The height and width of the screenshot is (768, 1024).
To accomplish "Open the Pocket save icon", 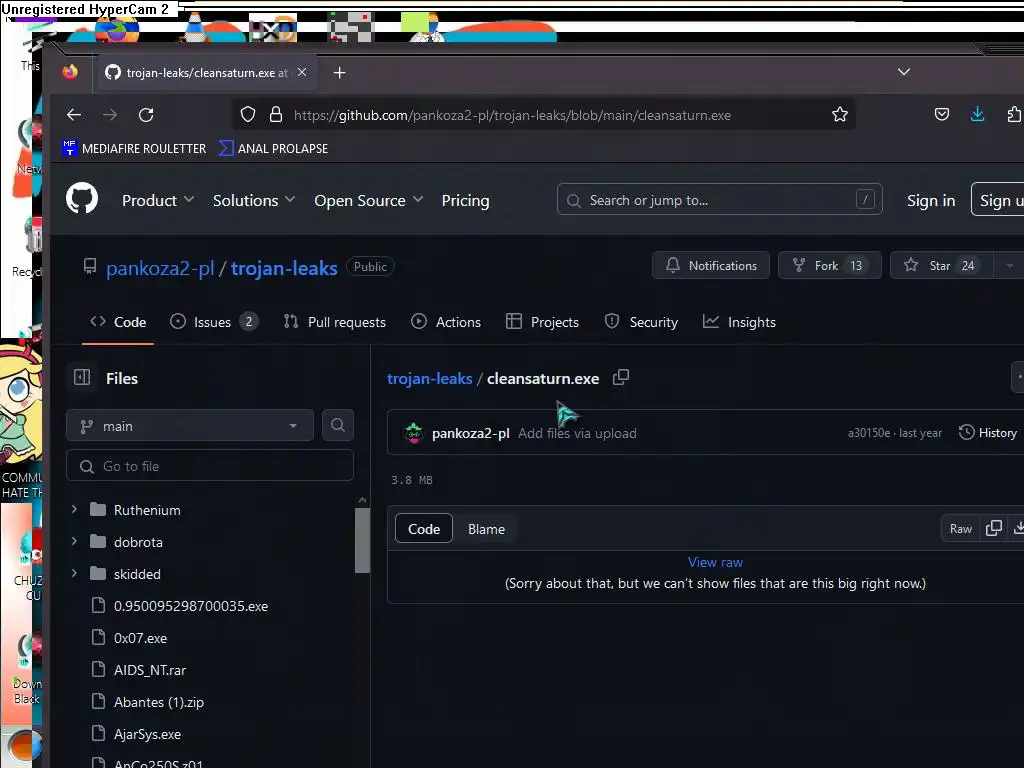I will click(x=942, y=115).
